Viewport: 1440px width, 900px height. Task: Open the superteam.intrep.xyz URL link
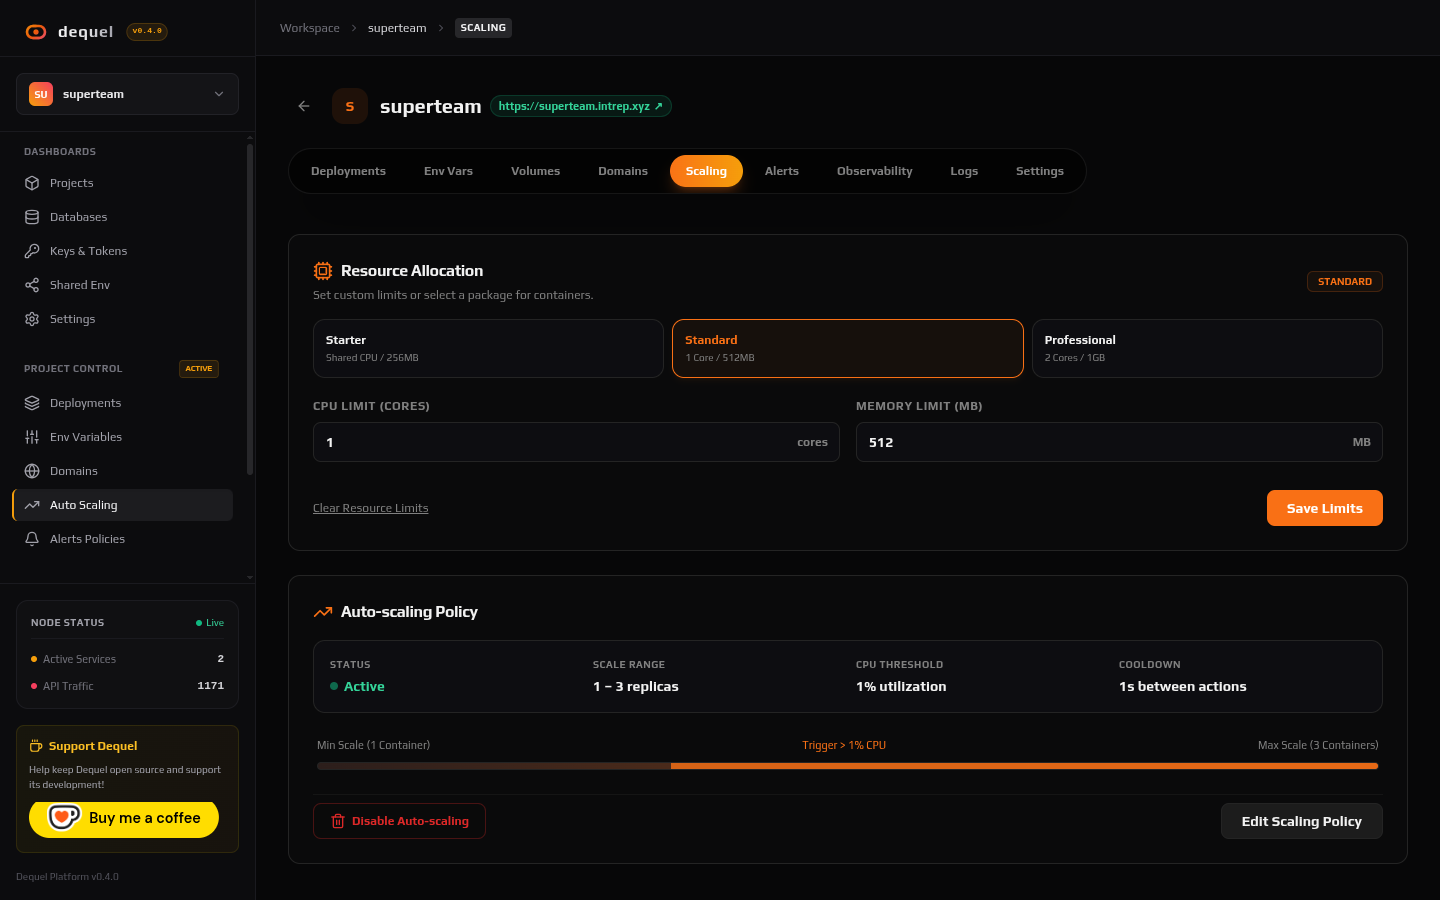(x=580, y=106)
